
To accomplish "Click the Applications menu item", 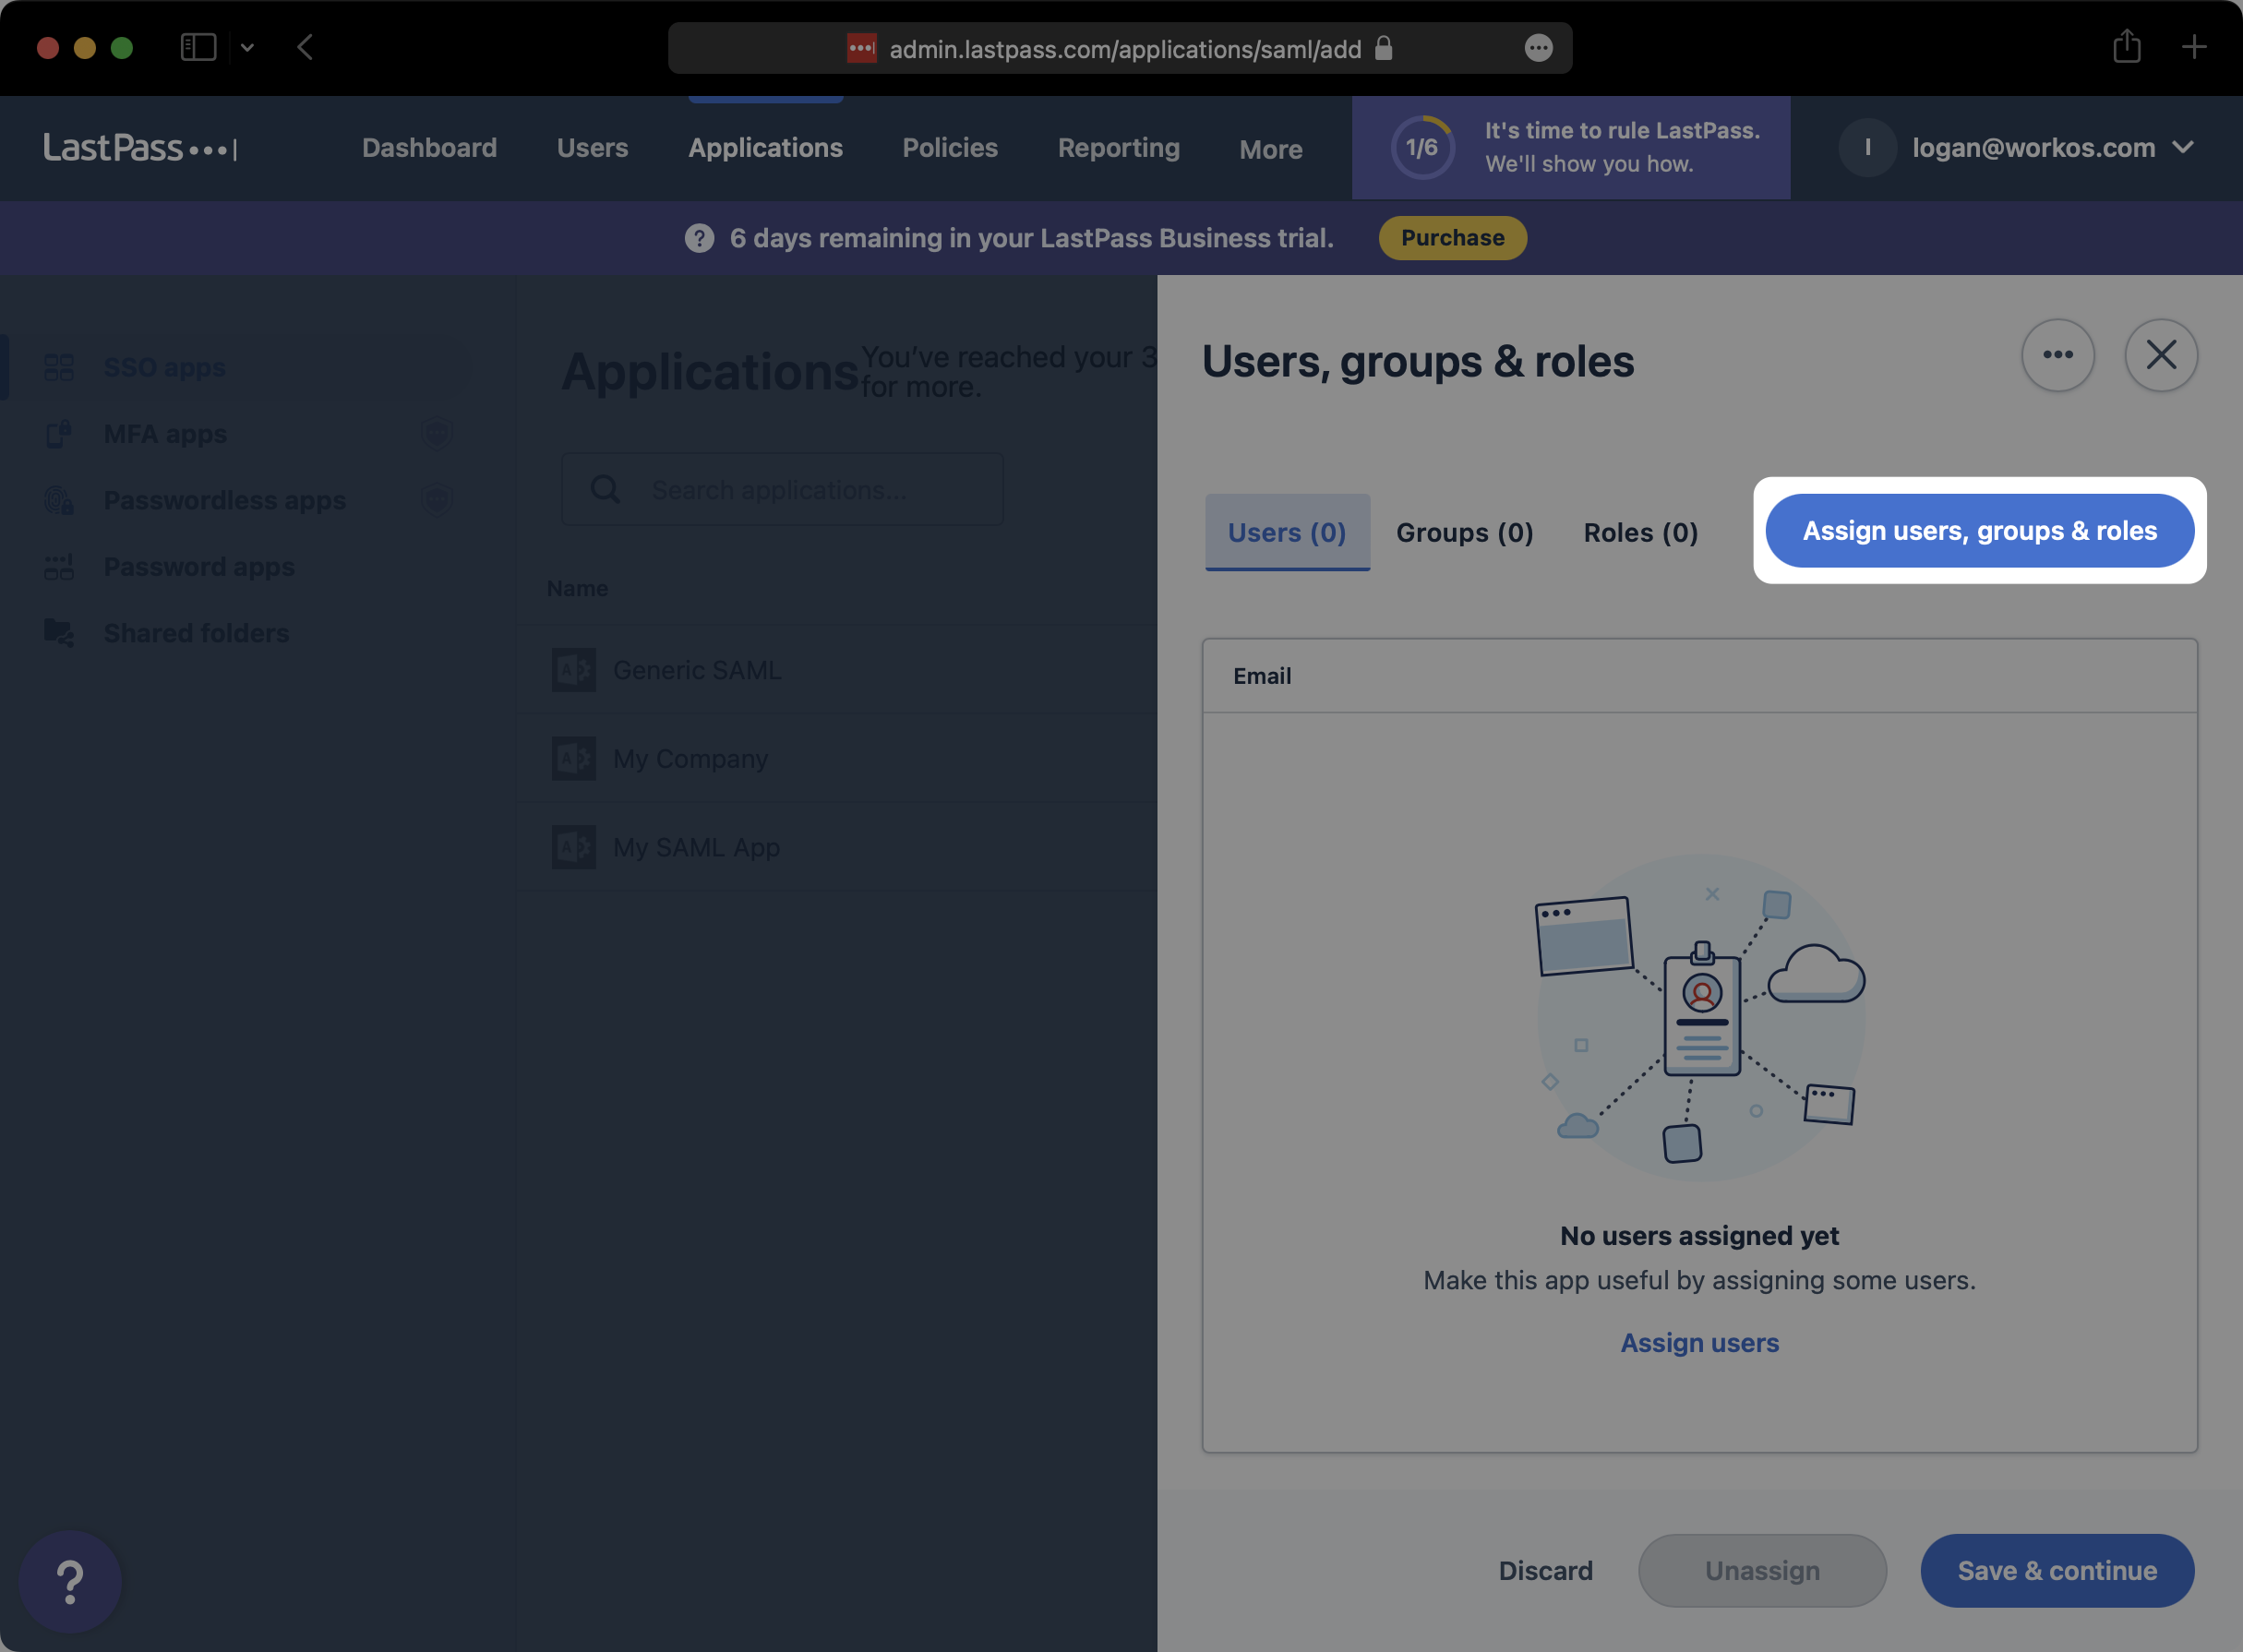I will point(766,146).
